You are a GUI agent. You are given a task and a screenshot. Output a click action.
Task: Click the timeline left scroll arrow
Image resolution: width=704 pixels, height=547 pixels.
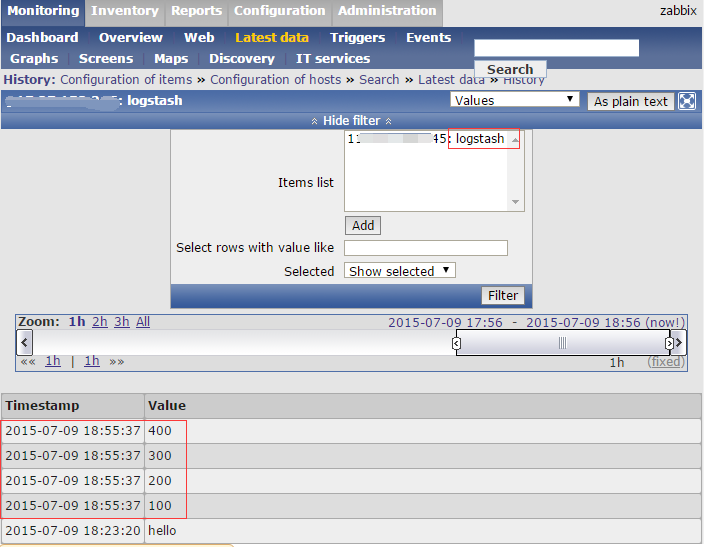coord(23,342)
